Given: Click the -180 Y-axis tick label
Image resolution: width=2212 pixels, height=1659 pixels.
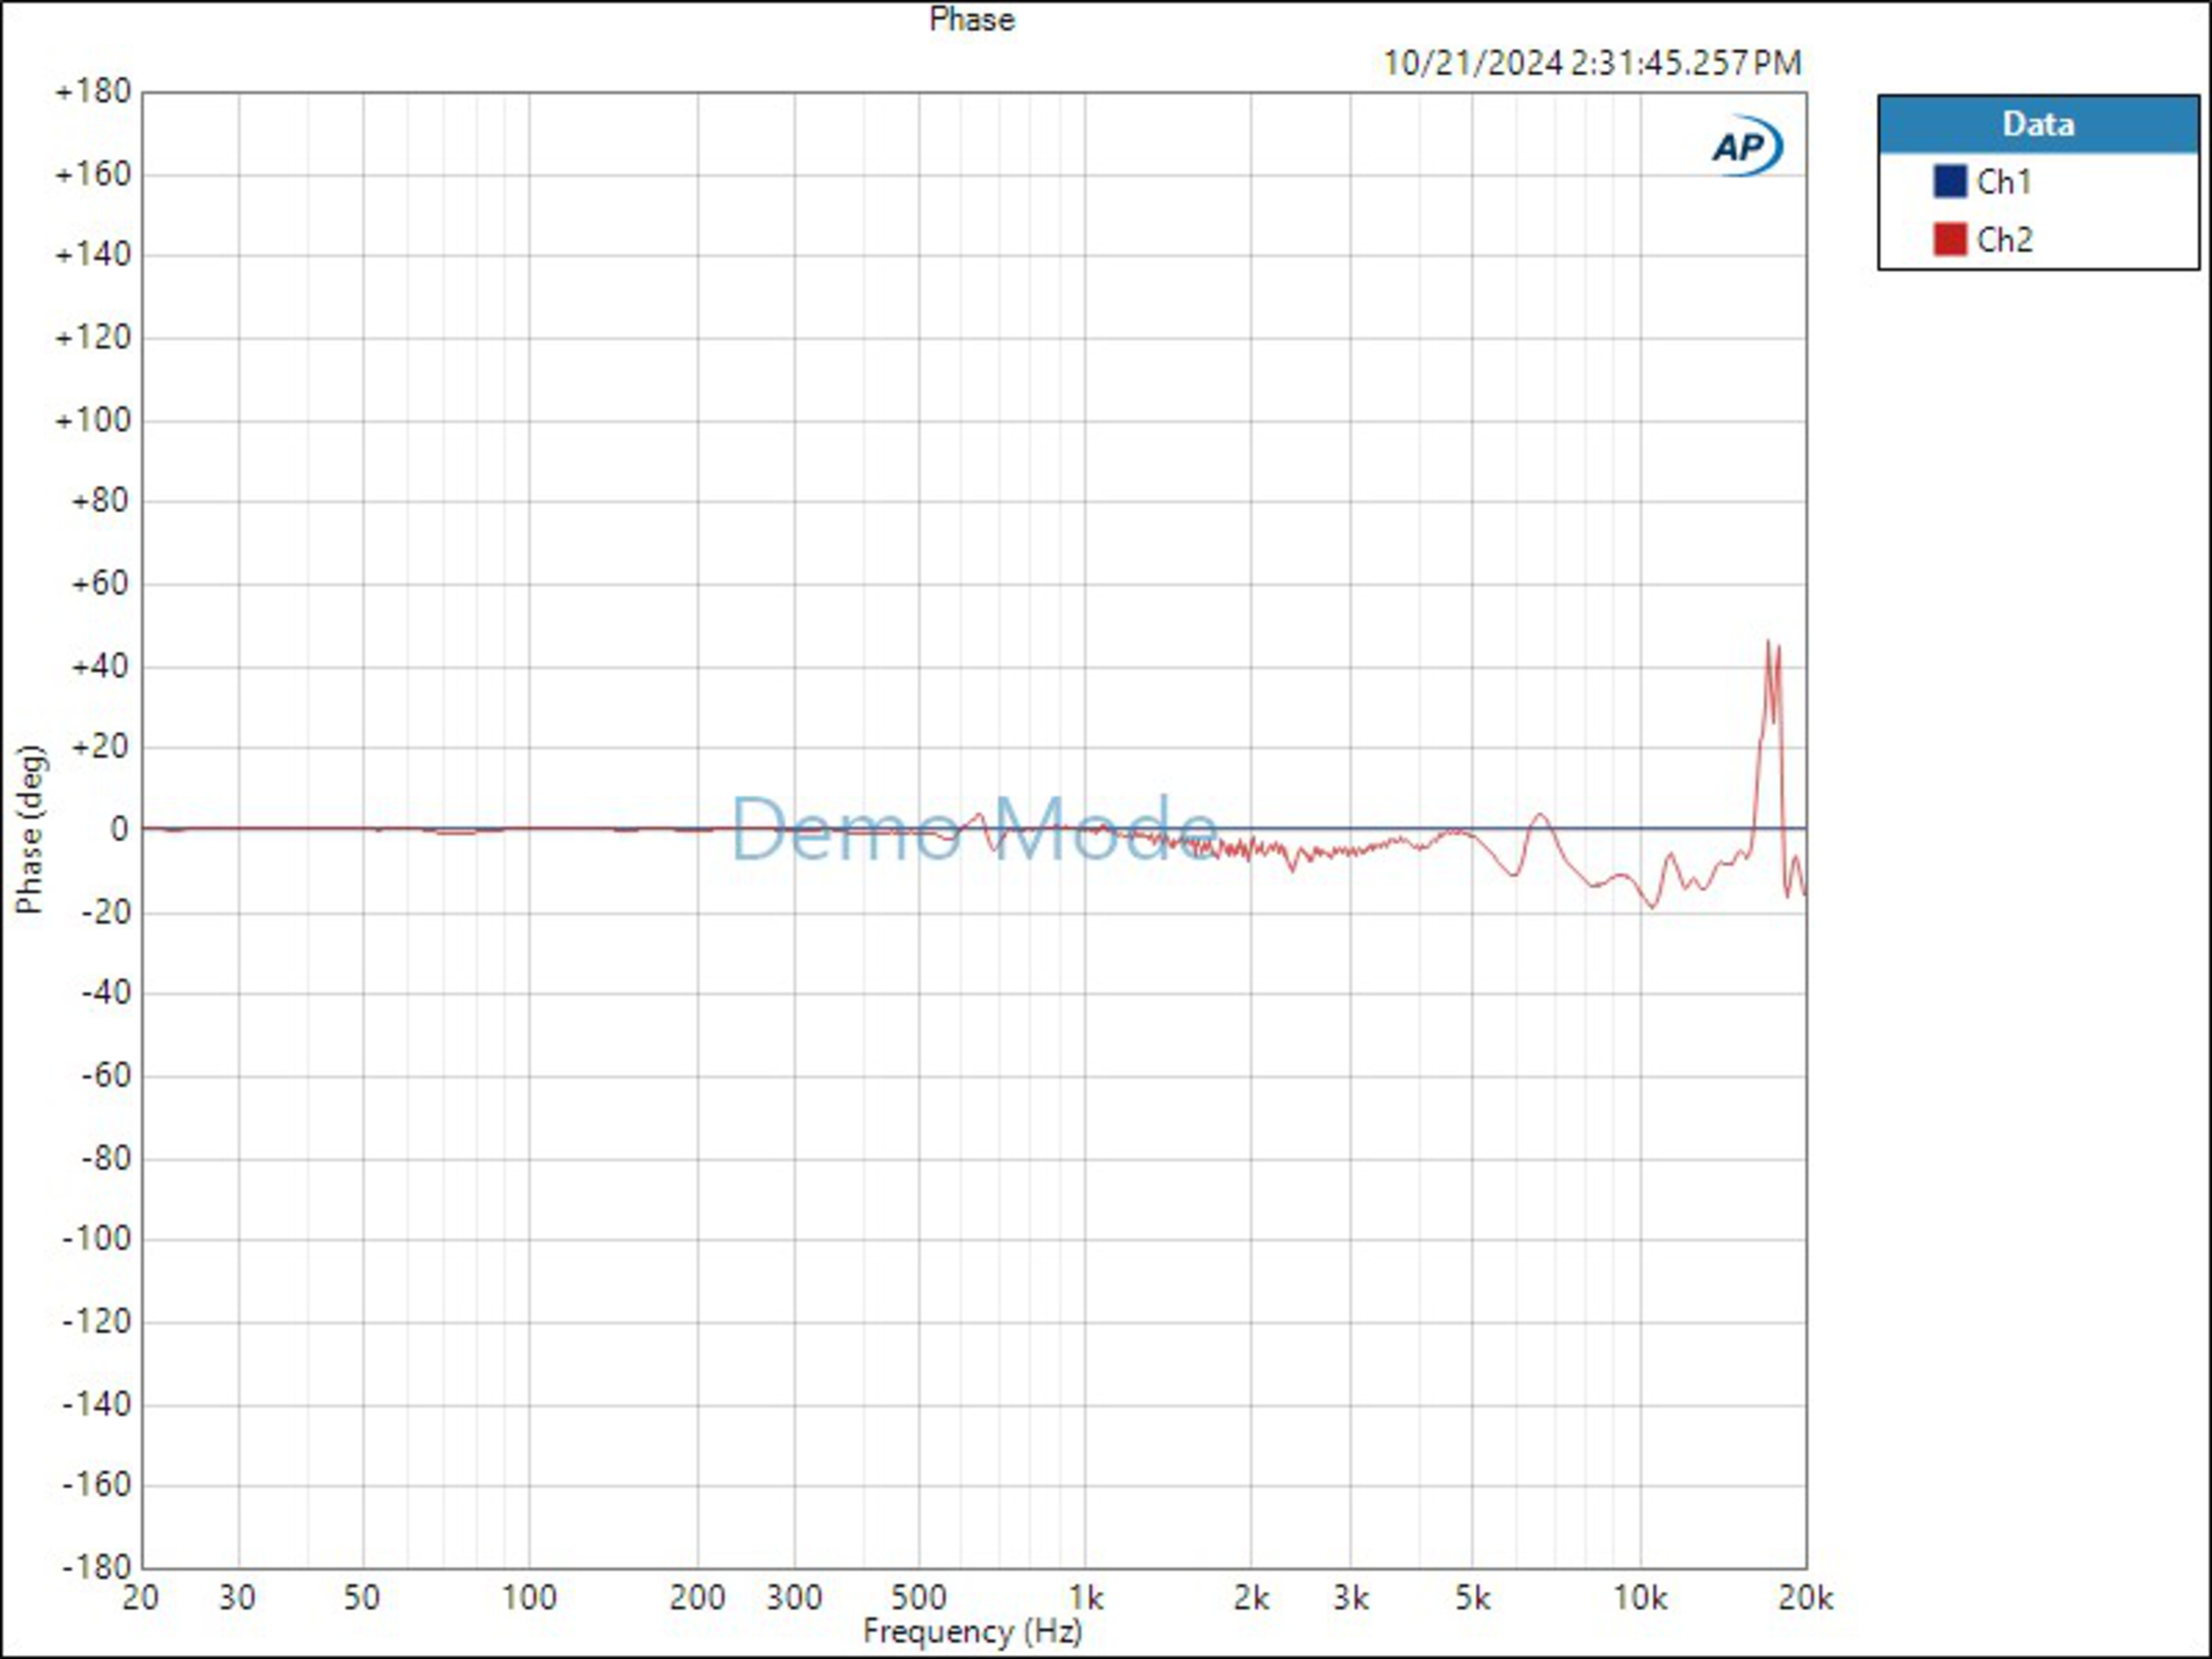Looking at the screenshot, I should (96, 1566).
